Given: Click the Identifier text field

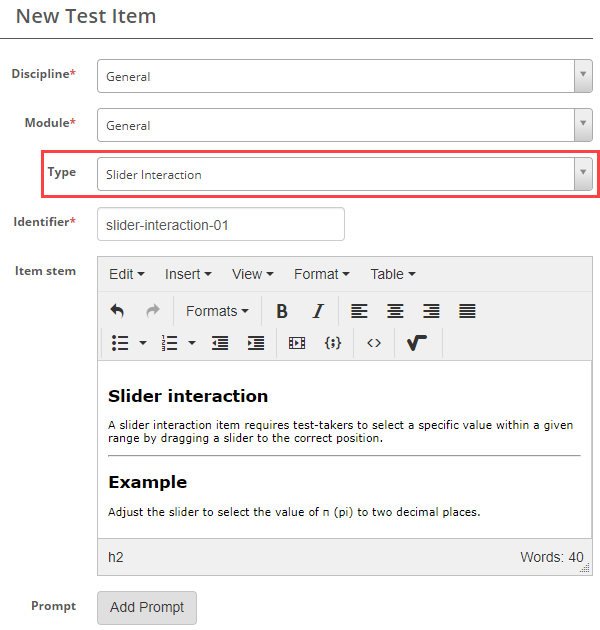Looking at the screenshot, I should (221, 225).
